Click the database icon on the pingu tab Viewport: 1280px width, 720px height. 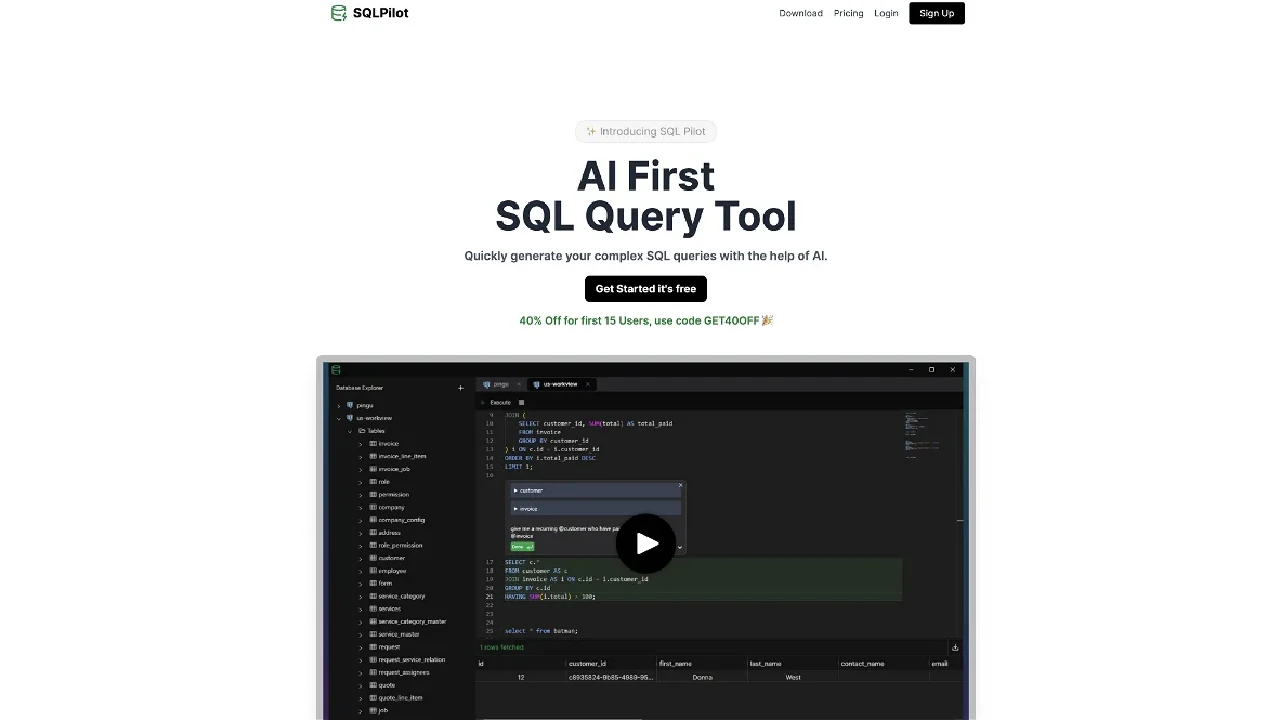click(487, 385)
